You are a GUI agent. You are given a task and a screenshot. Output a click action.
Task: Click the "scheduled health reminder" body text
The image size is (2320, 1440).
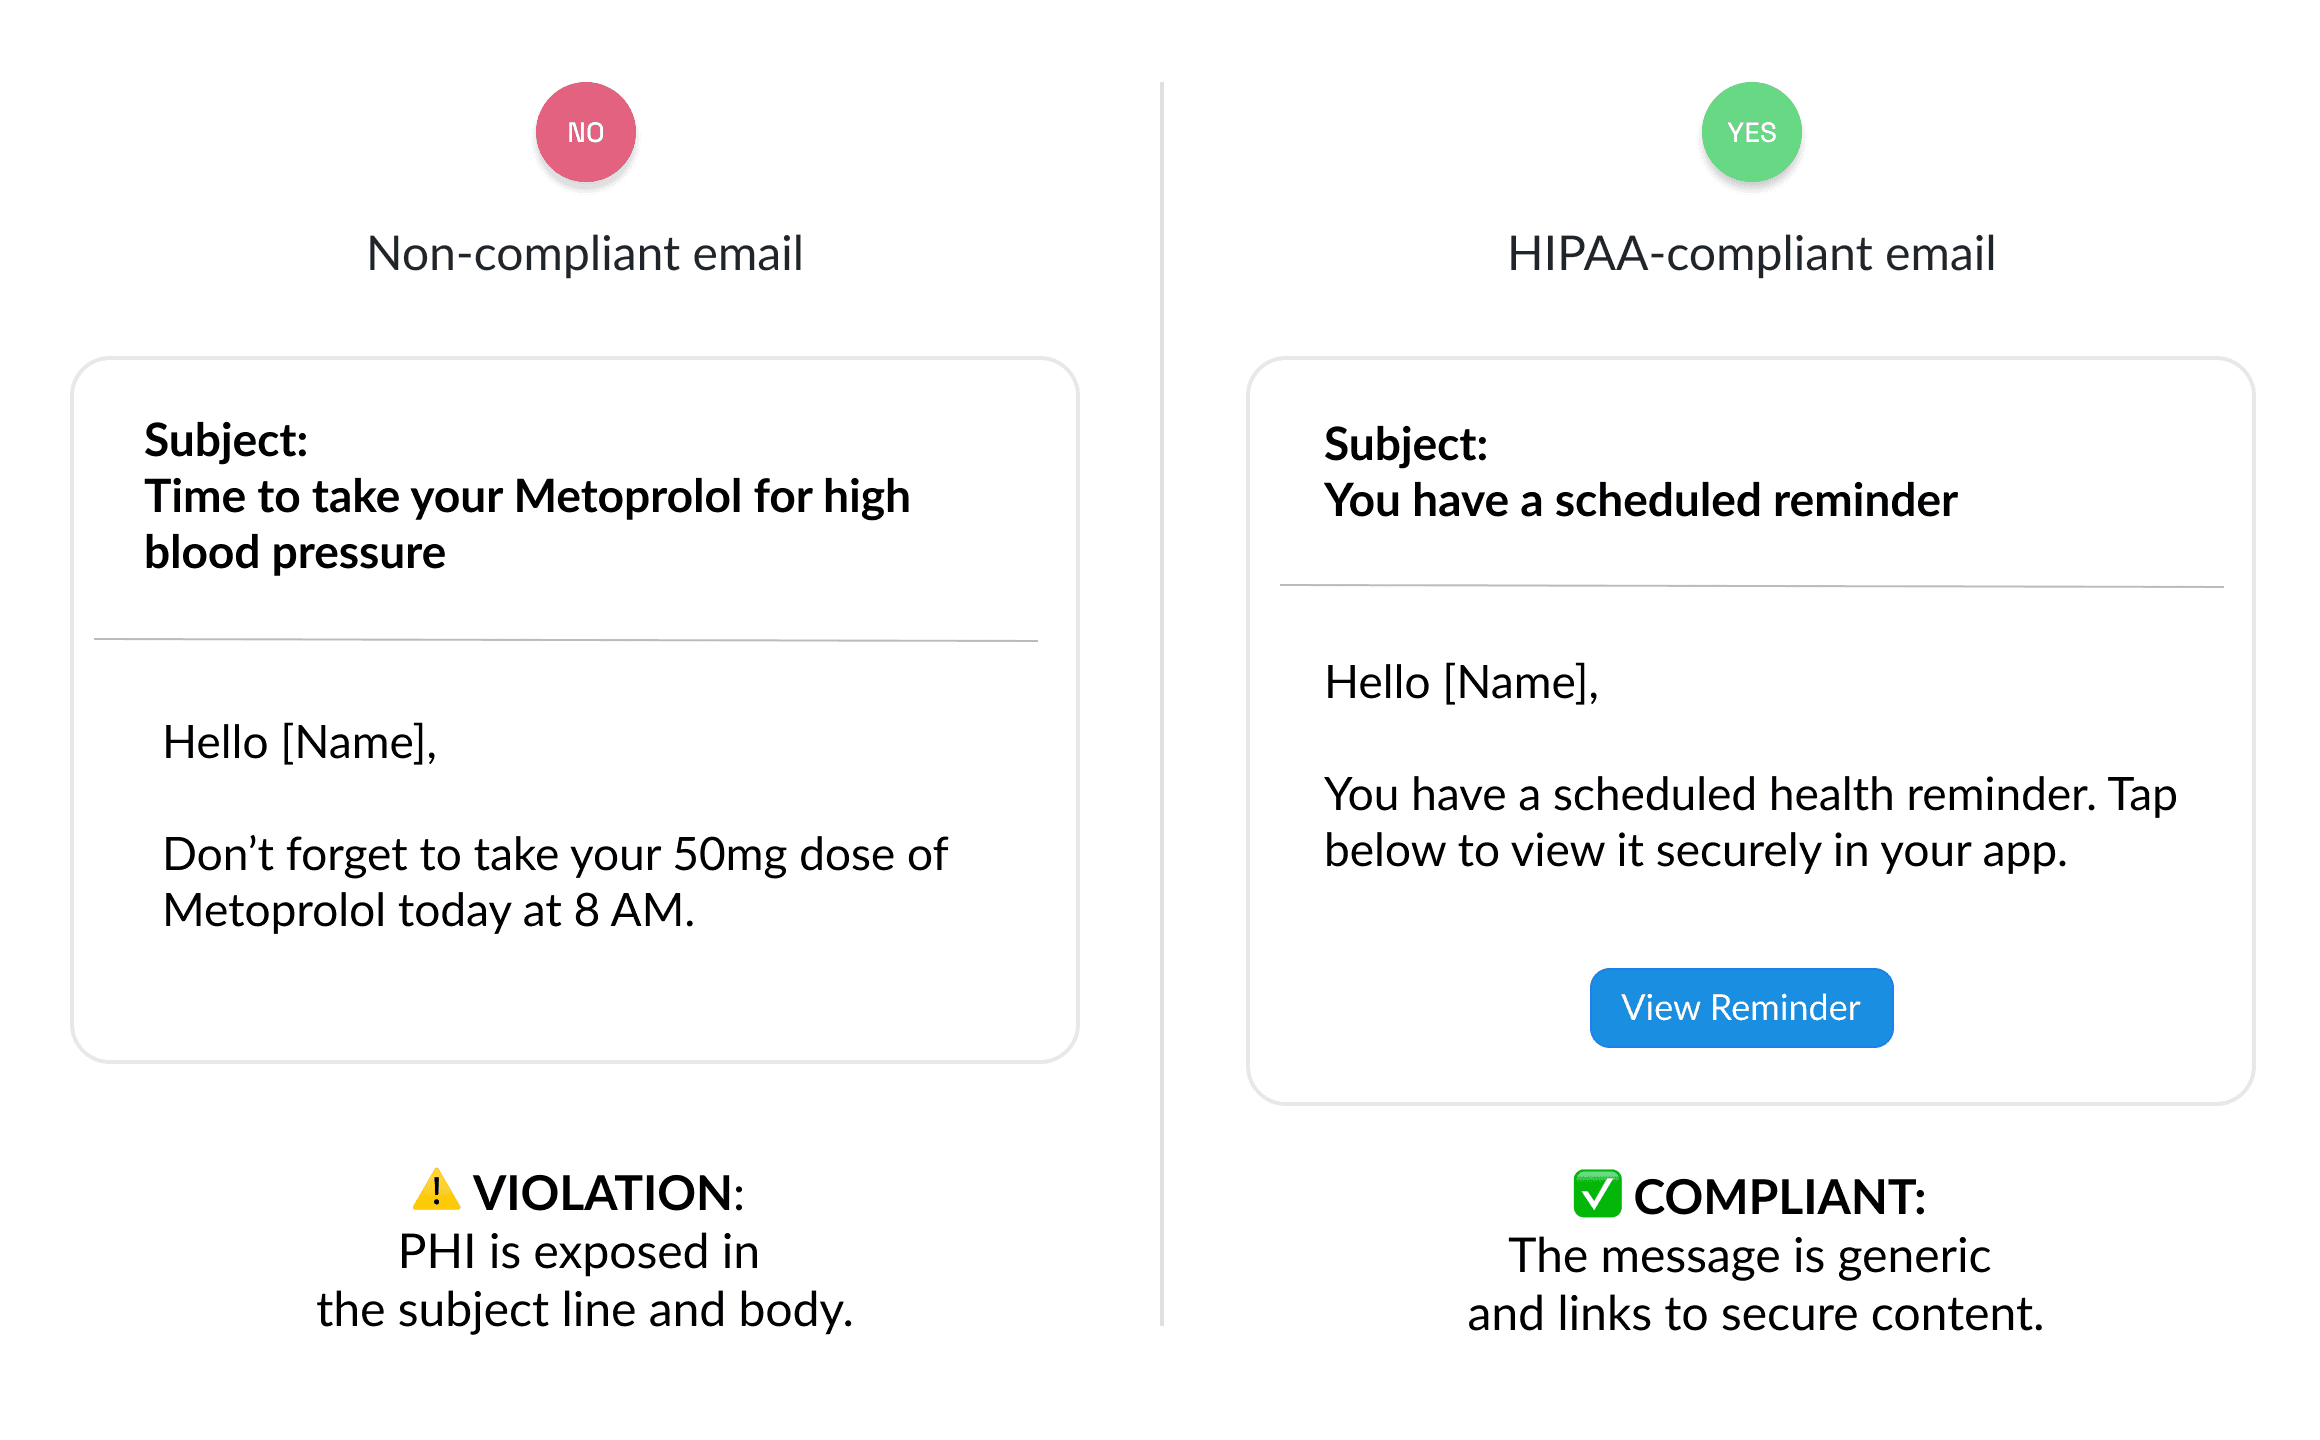click(1750, 822)
